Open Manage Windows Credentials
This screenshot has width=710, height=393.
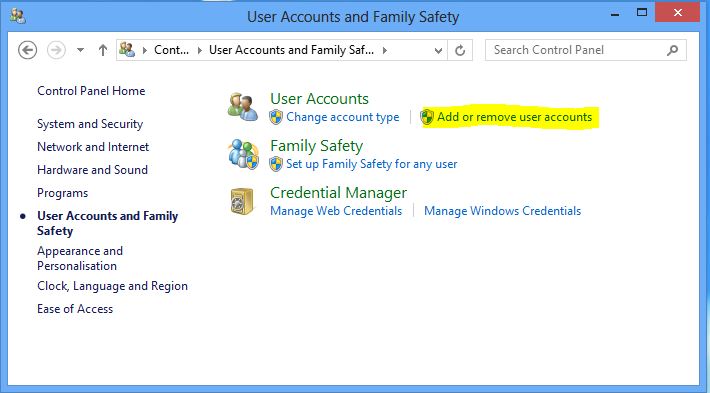pyautogui.click(x=502, y=211)
